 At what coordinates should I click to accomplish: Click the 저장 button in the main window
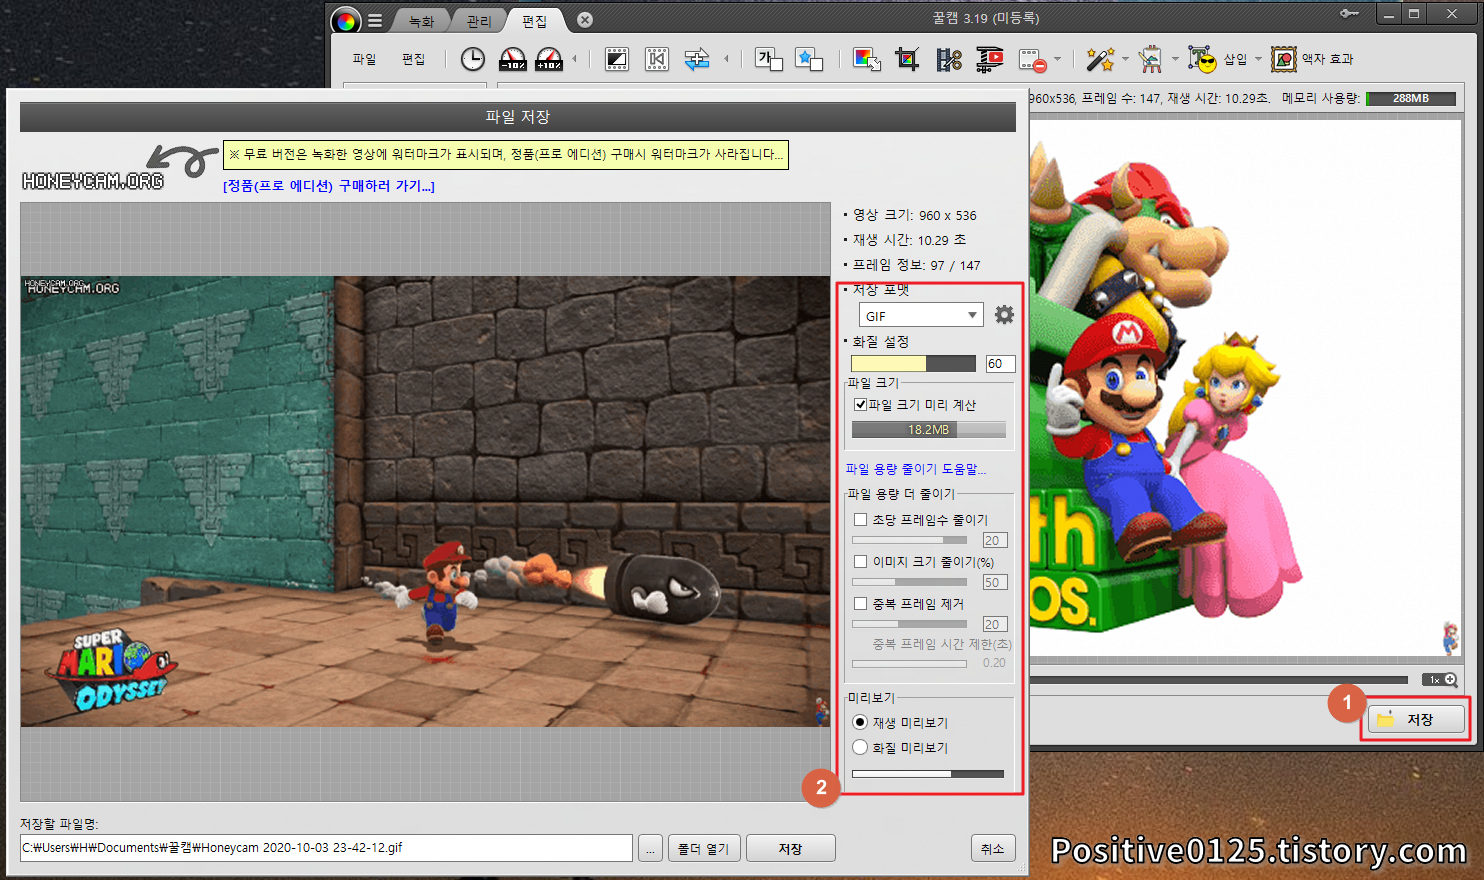click(1416, 719)
